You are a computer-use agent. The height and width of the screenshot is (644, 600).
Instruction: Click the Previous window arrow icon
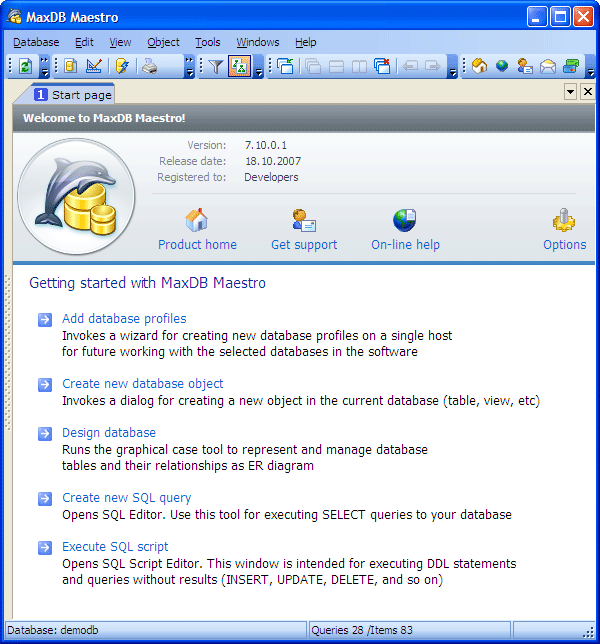click(x=410, y=66)
